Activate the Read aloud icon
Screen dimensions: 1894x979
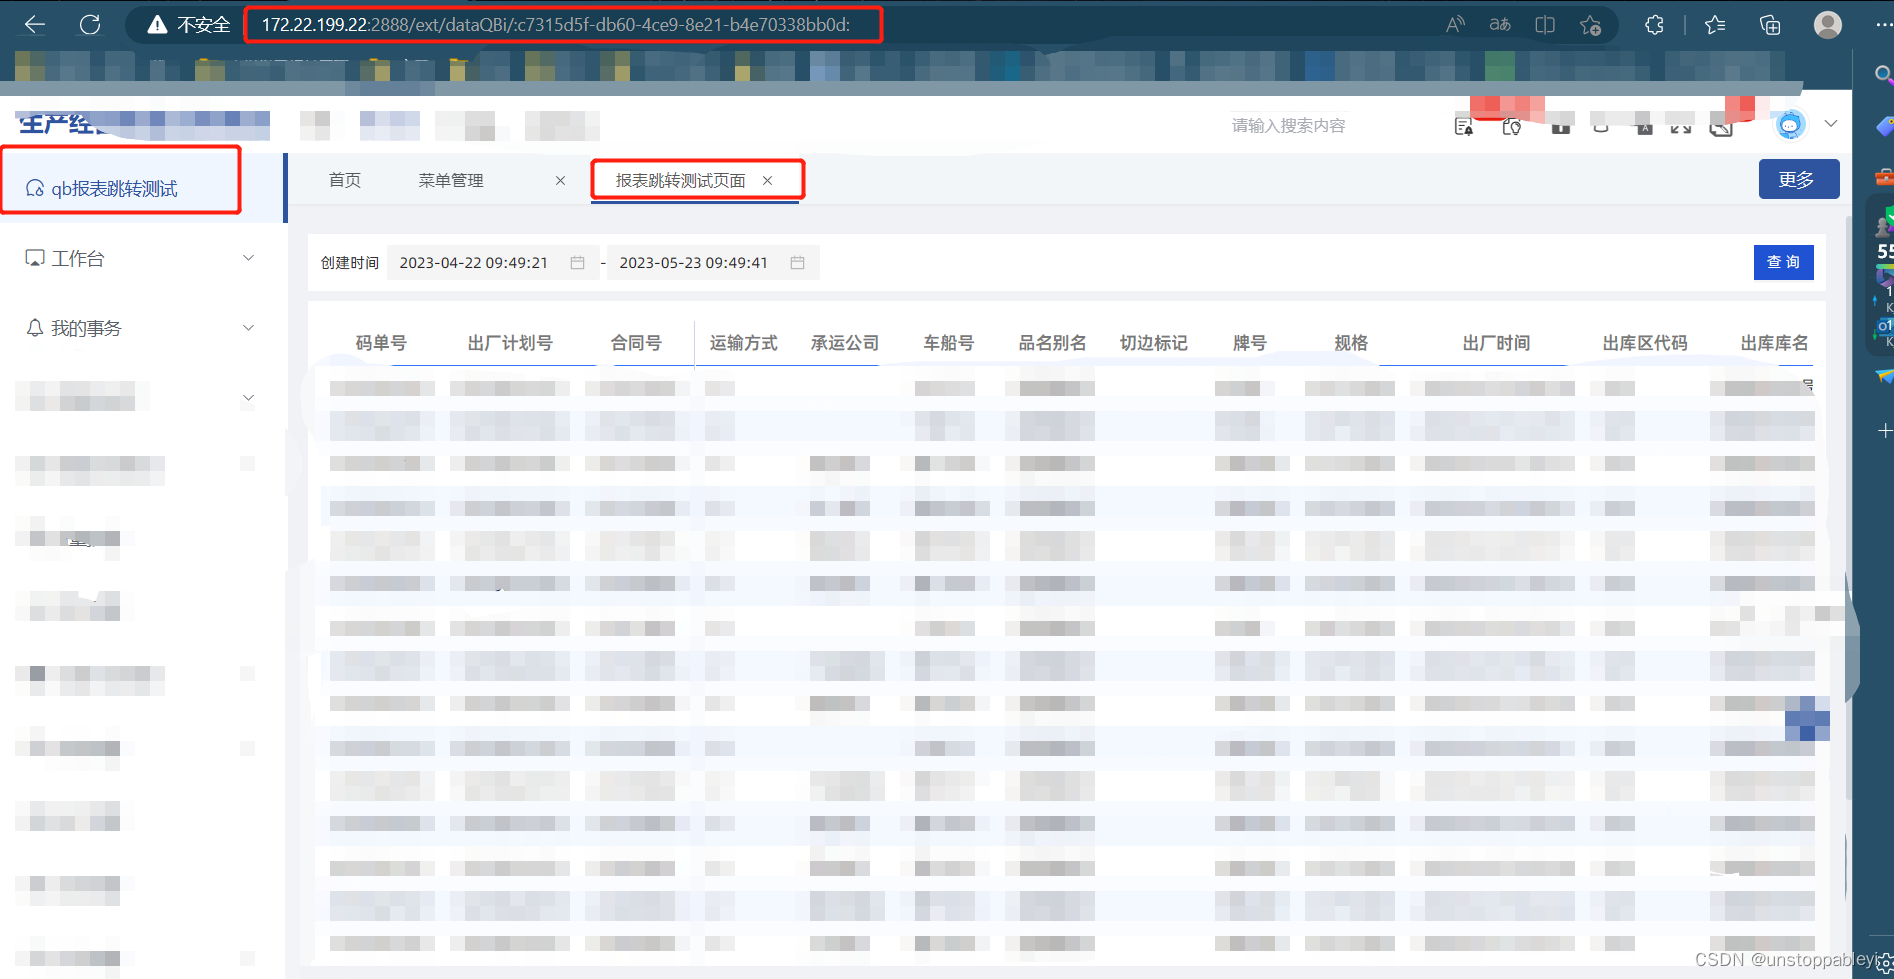pos(1456,24)
